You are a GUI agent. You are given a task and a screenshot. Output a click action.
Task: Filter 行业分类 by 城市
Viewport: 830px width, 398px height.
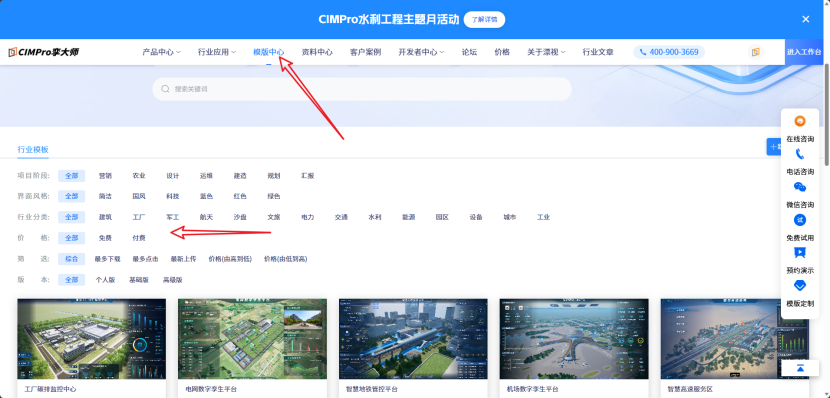[510, 217]
